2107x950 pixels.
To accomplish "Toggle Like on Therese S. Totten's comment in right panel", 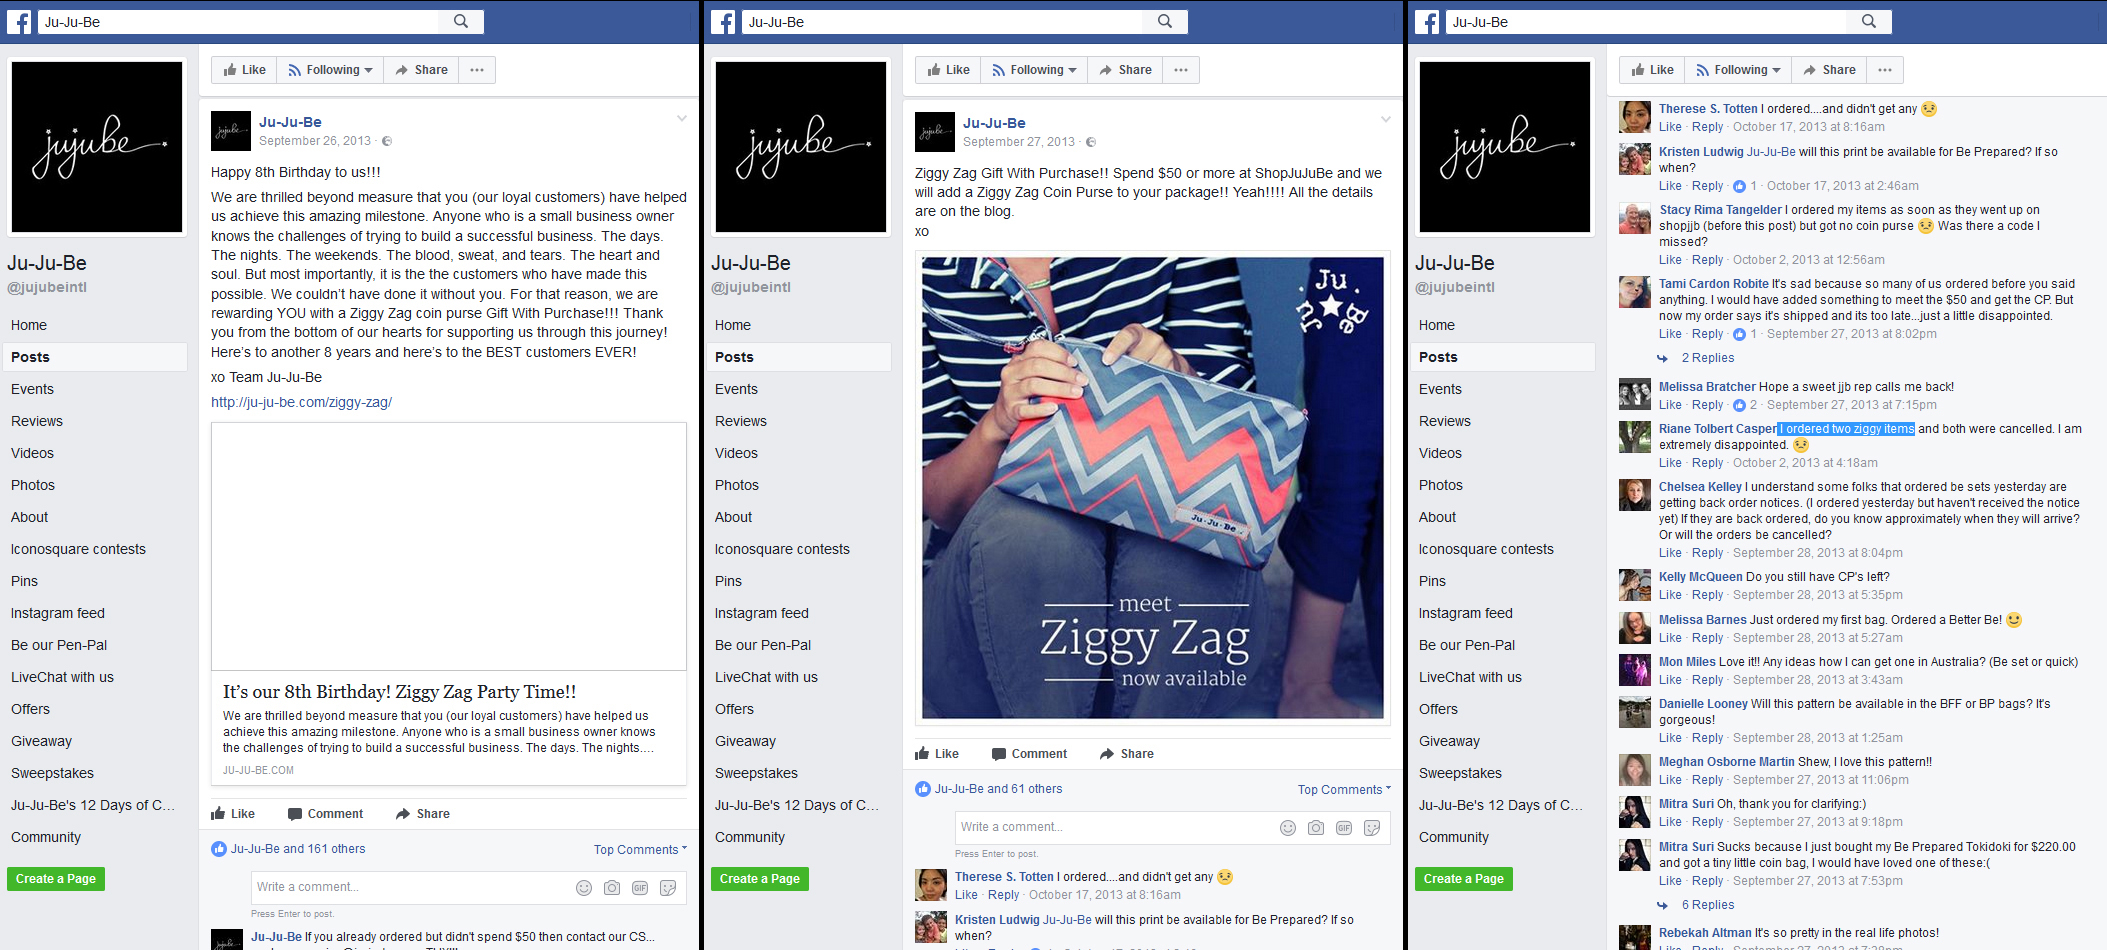I will tap(1670, 127).
